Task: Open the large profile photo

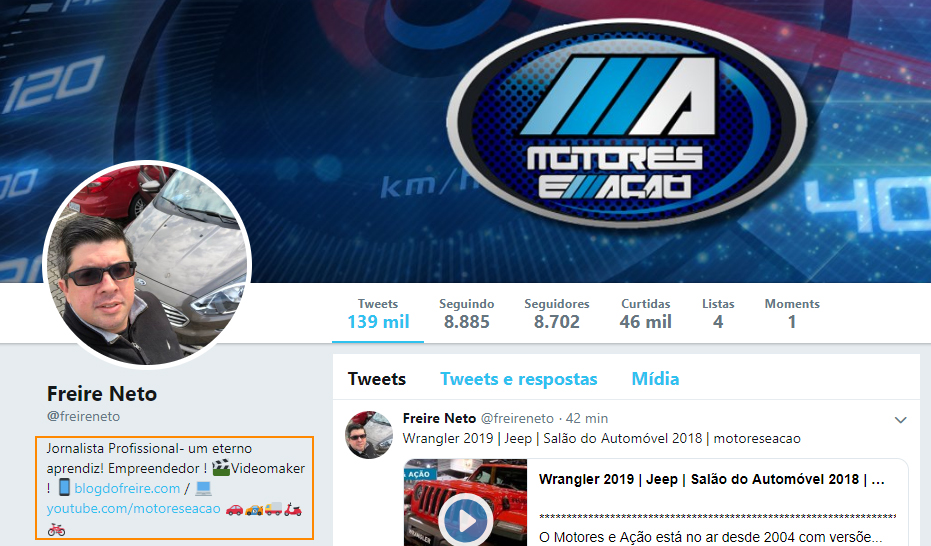Action: click(x=147, y=264)
